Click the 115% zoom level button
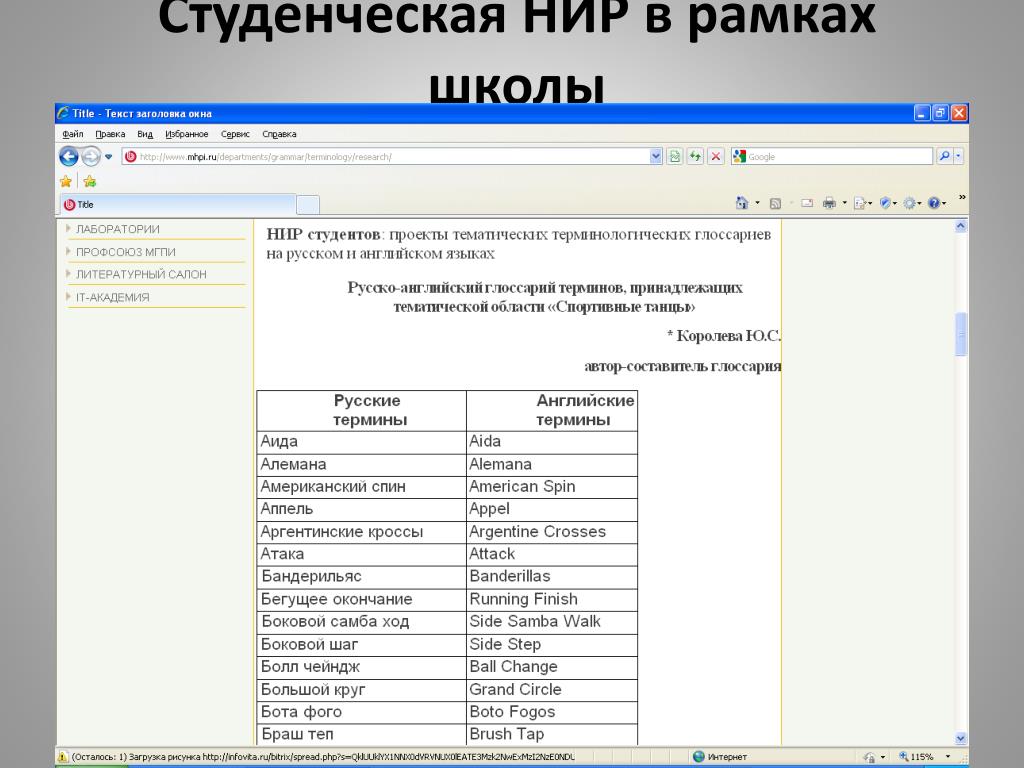Image resolution: width=1024 pixels, height=768 pixels. tap(916, 756)
